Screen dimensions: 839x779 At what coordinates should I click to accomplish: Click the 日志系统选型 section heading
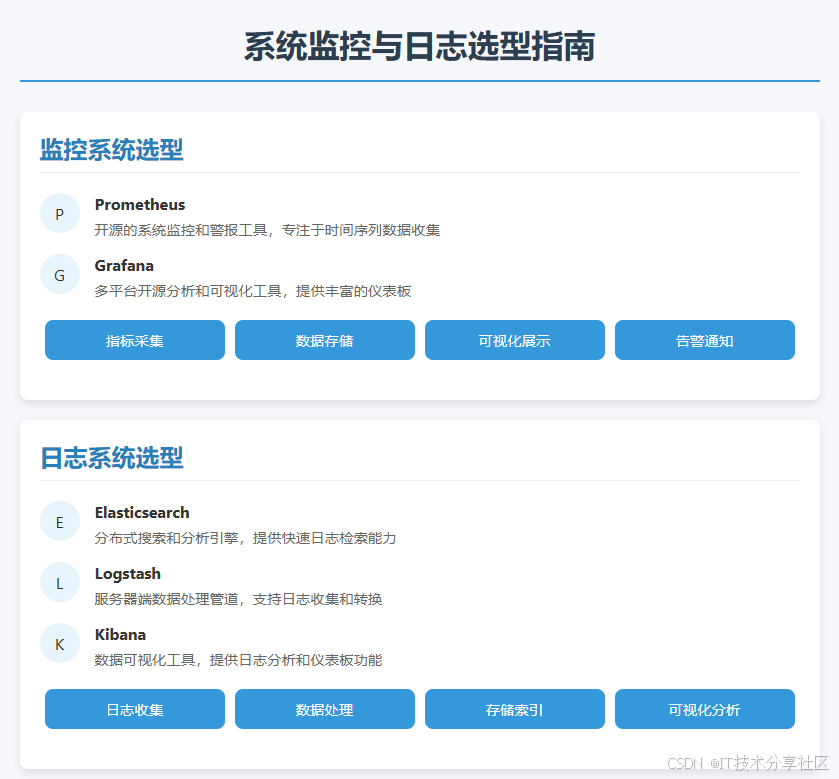pos(112,457)
